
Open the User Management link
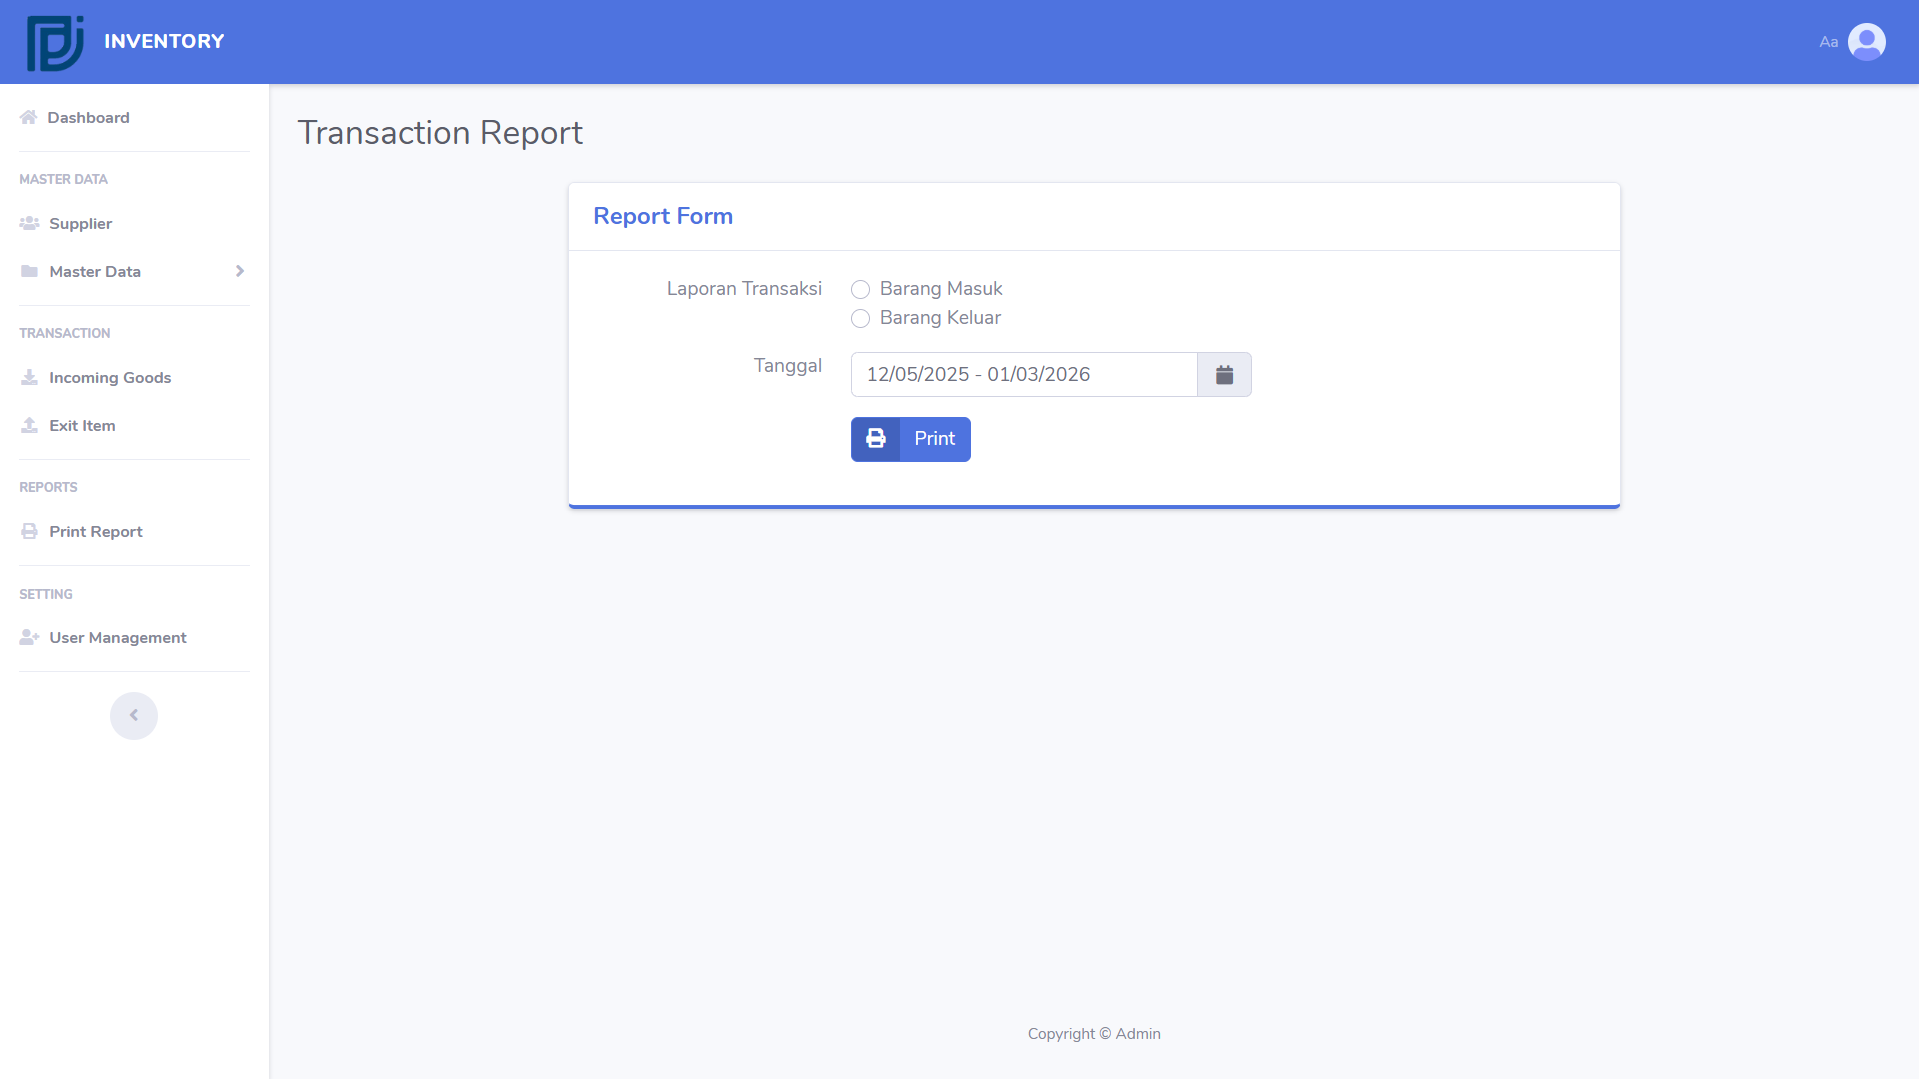(x=118, y=638)
